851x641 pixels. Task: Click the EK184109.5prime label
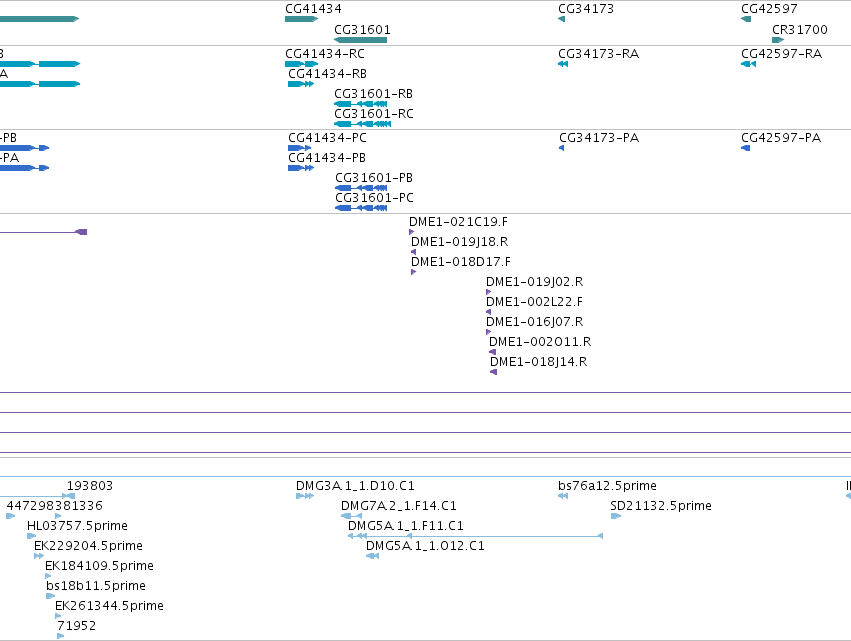point(99,567)
